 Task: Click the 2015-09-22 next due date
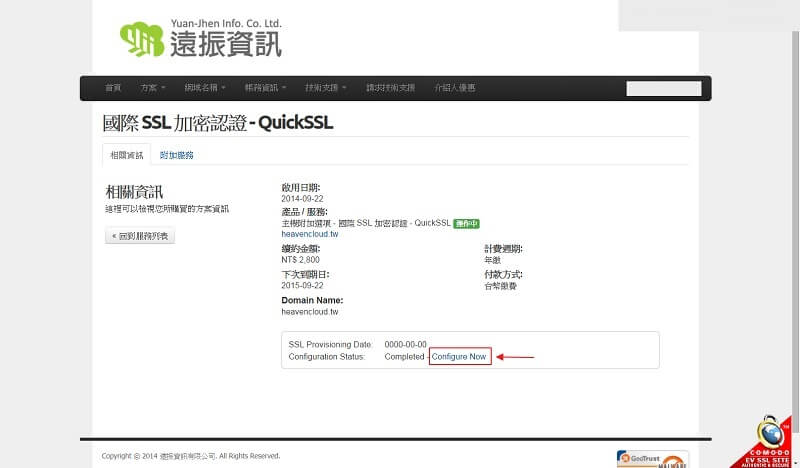(x=302, y=285)
